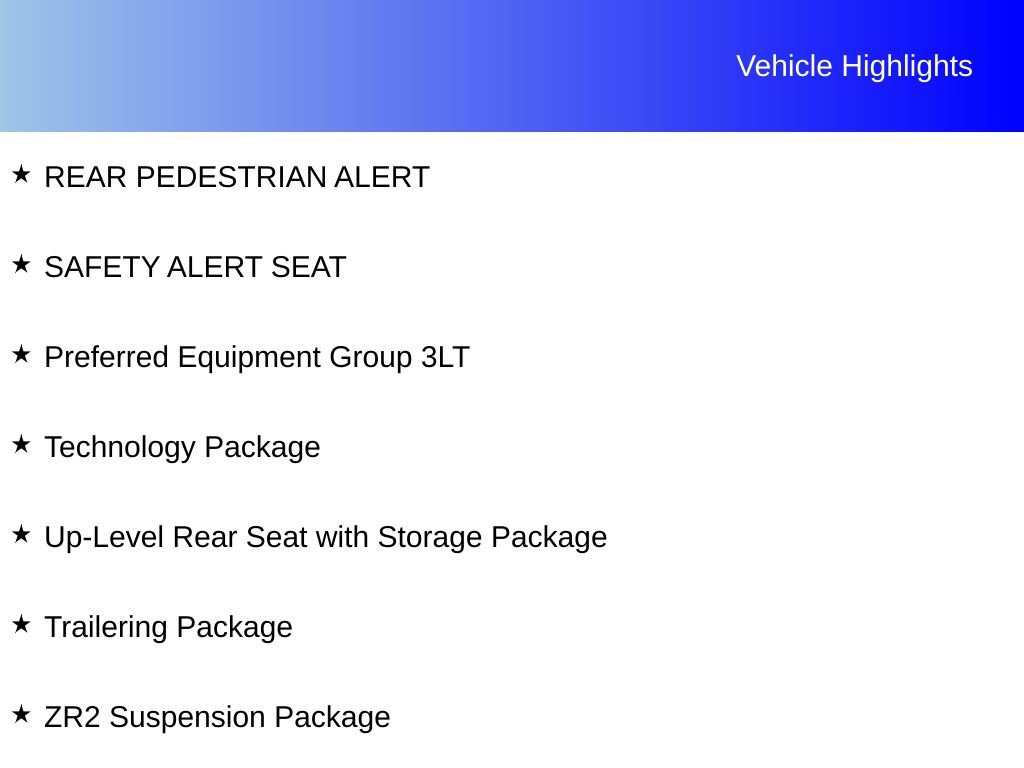Click the ZR2 label in the last item
The width and height of the screenshot is (1024, 768).
(x=72, y=717)
